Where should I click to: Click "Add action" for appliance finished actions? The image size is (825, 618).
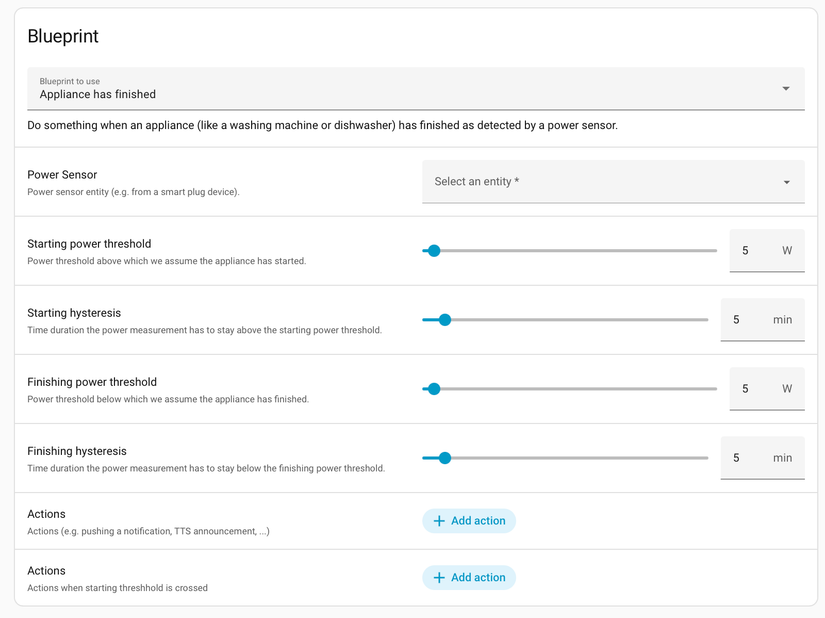[x=469, y=520]
